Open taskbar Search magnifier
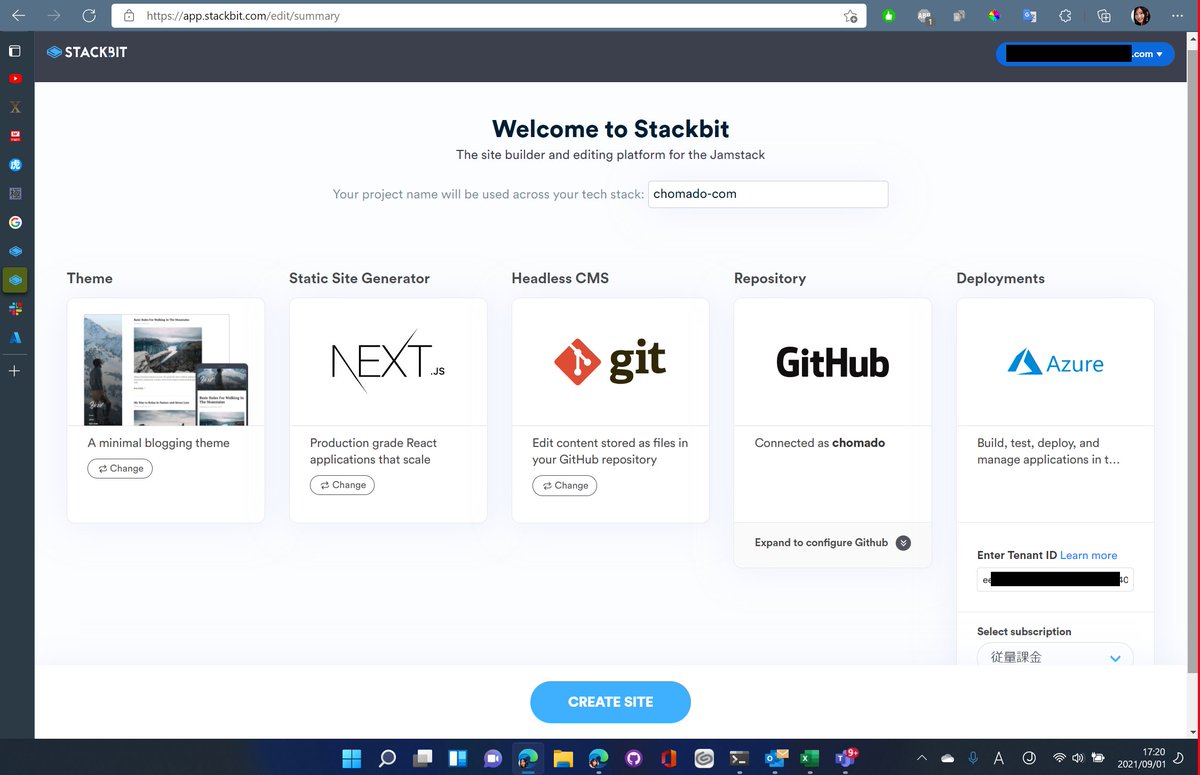1200x775 pixels. (x=387, y=758)
